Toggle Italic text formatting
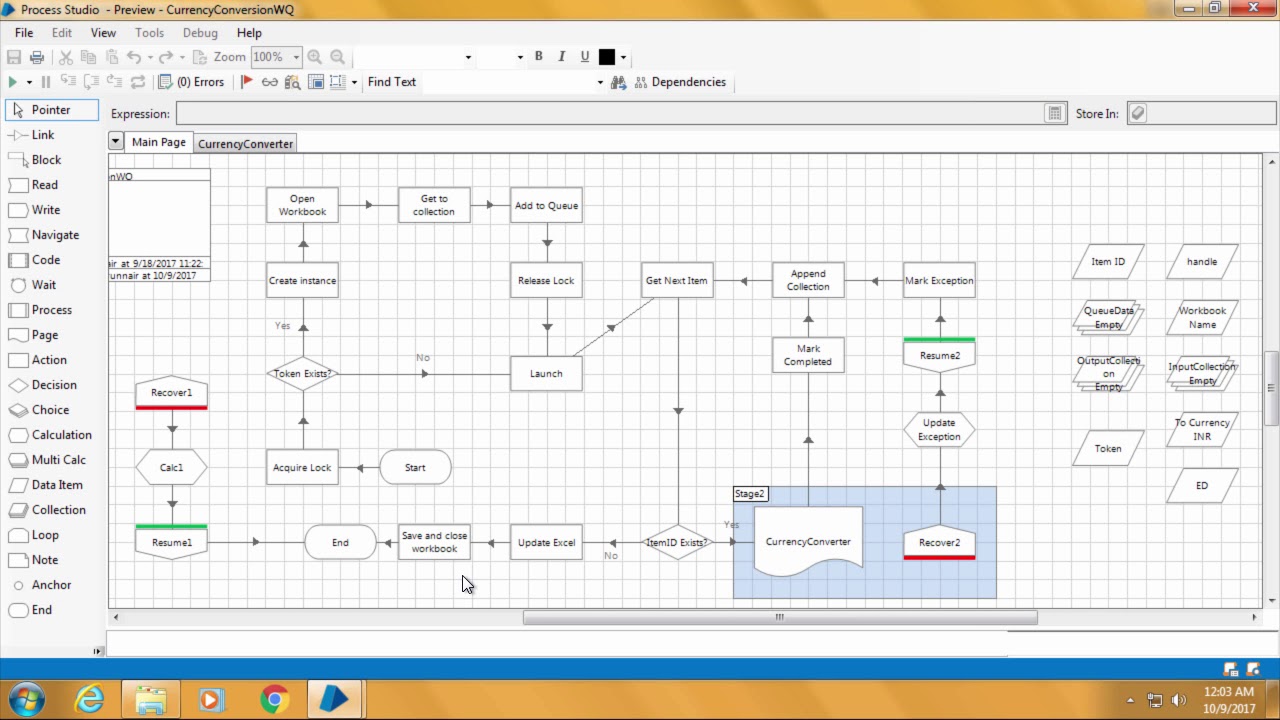 [562, 57]
